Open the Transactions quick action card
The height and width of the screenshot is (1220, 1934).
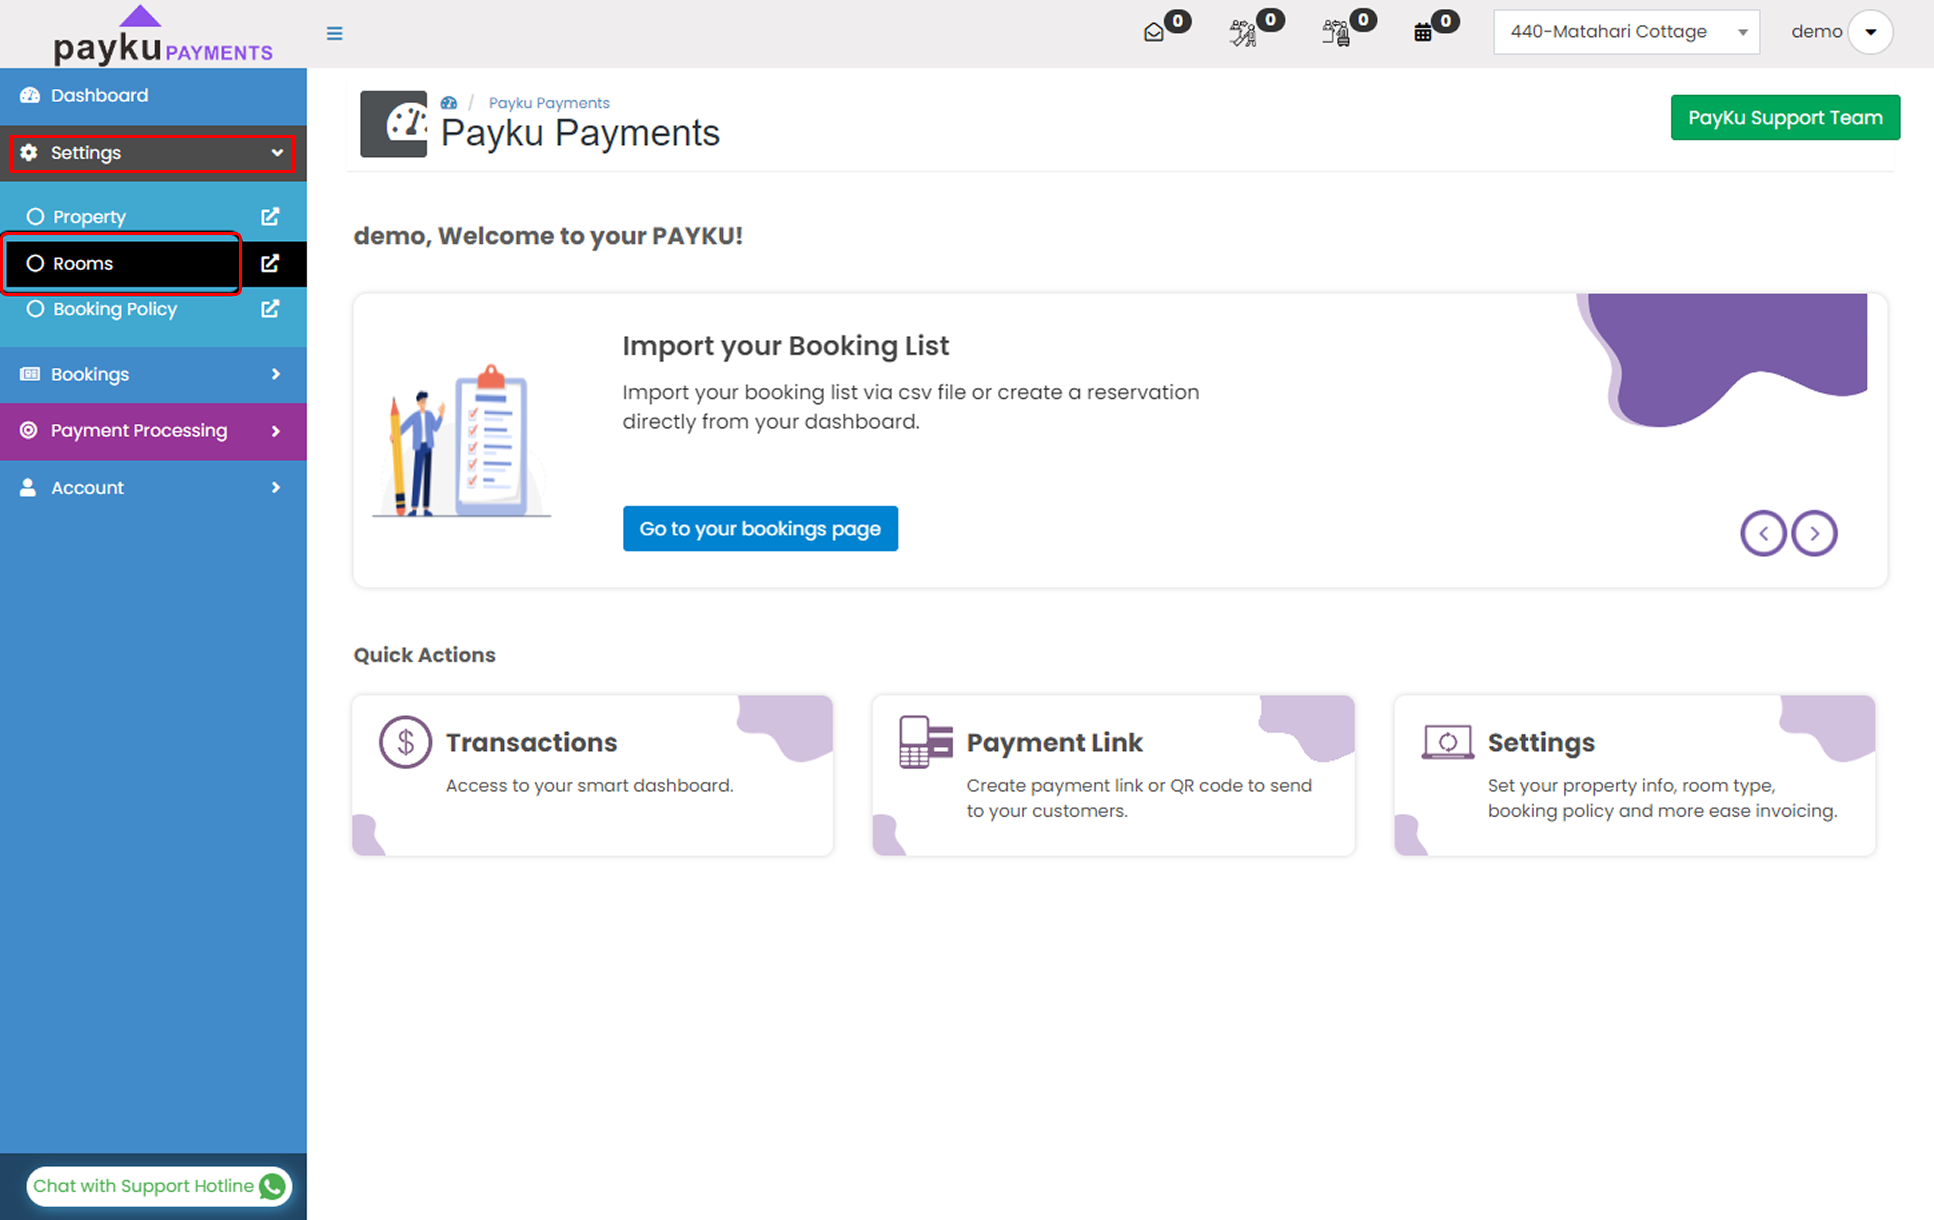(592, 775)
